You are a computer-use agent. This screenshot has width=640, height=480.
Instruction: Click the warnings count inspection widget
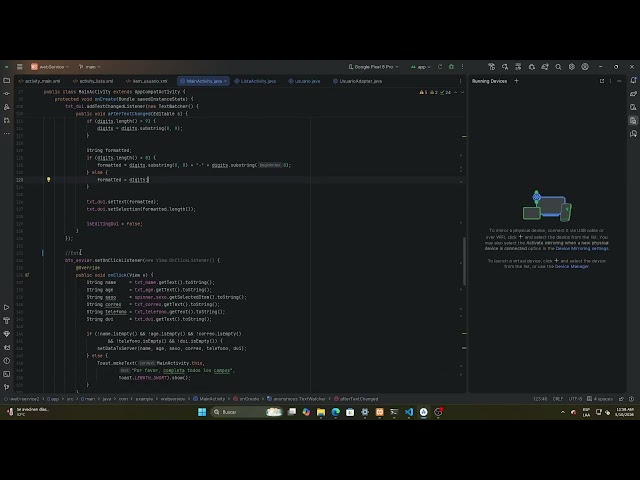coord(435,92)
